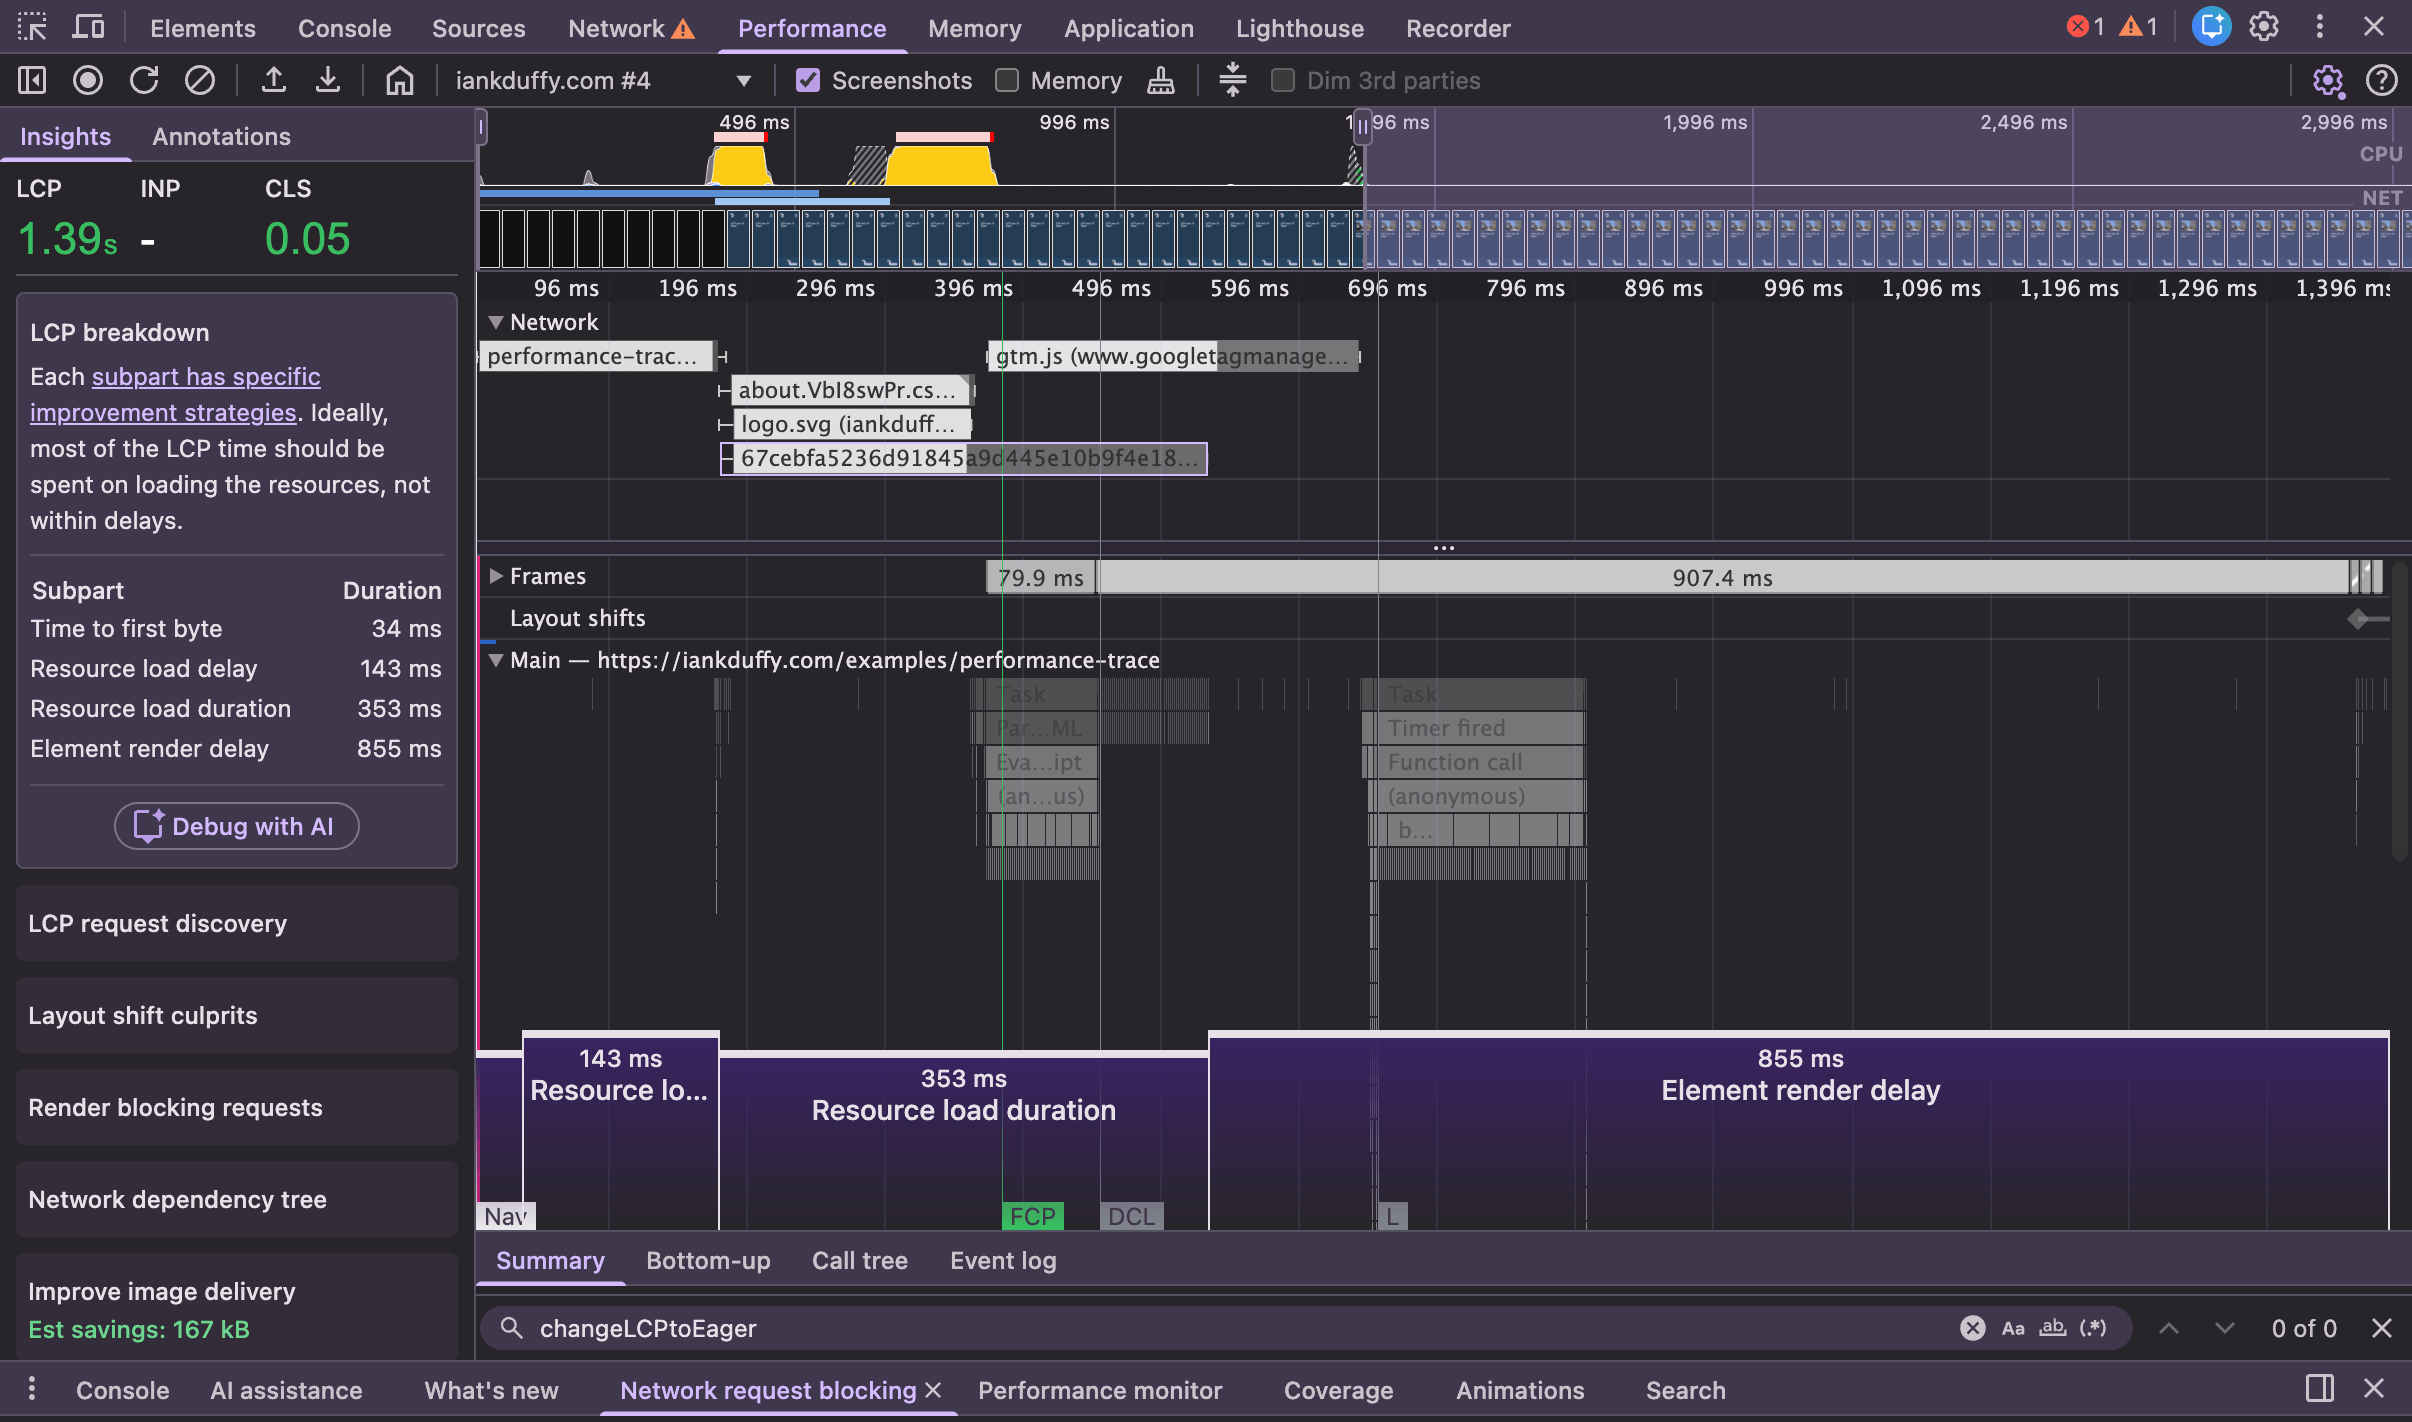Open the capture settings gear

[2329, 81]
